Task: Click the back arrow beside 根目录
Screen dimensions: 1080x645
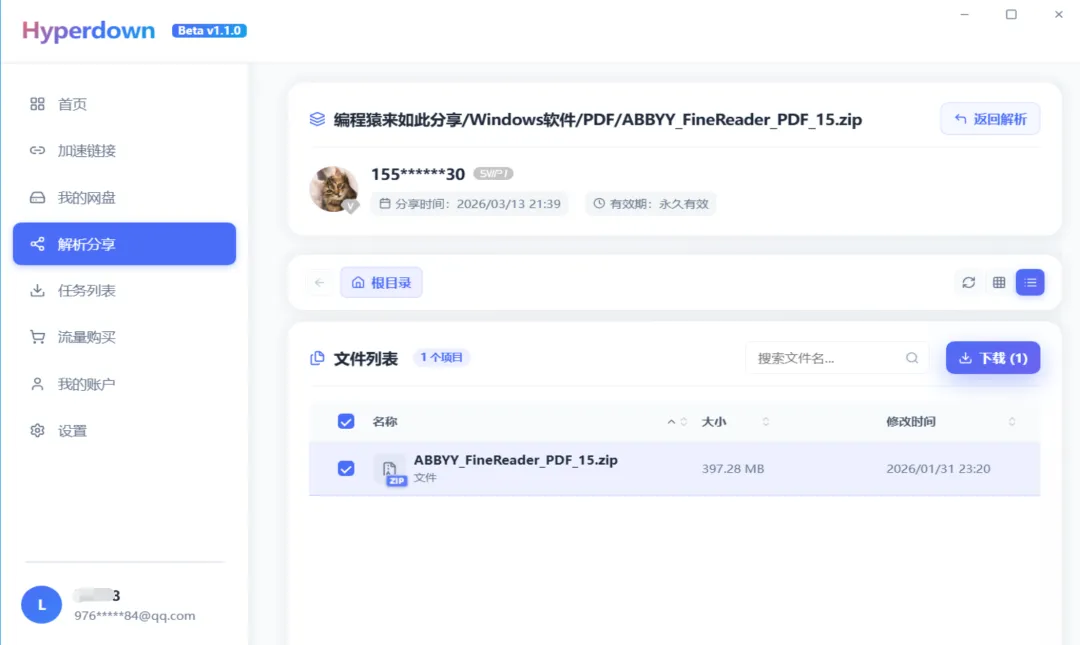Action: point(320,283)
